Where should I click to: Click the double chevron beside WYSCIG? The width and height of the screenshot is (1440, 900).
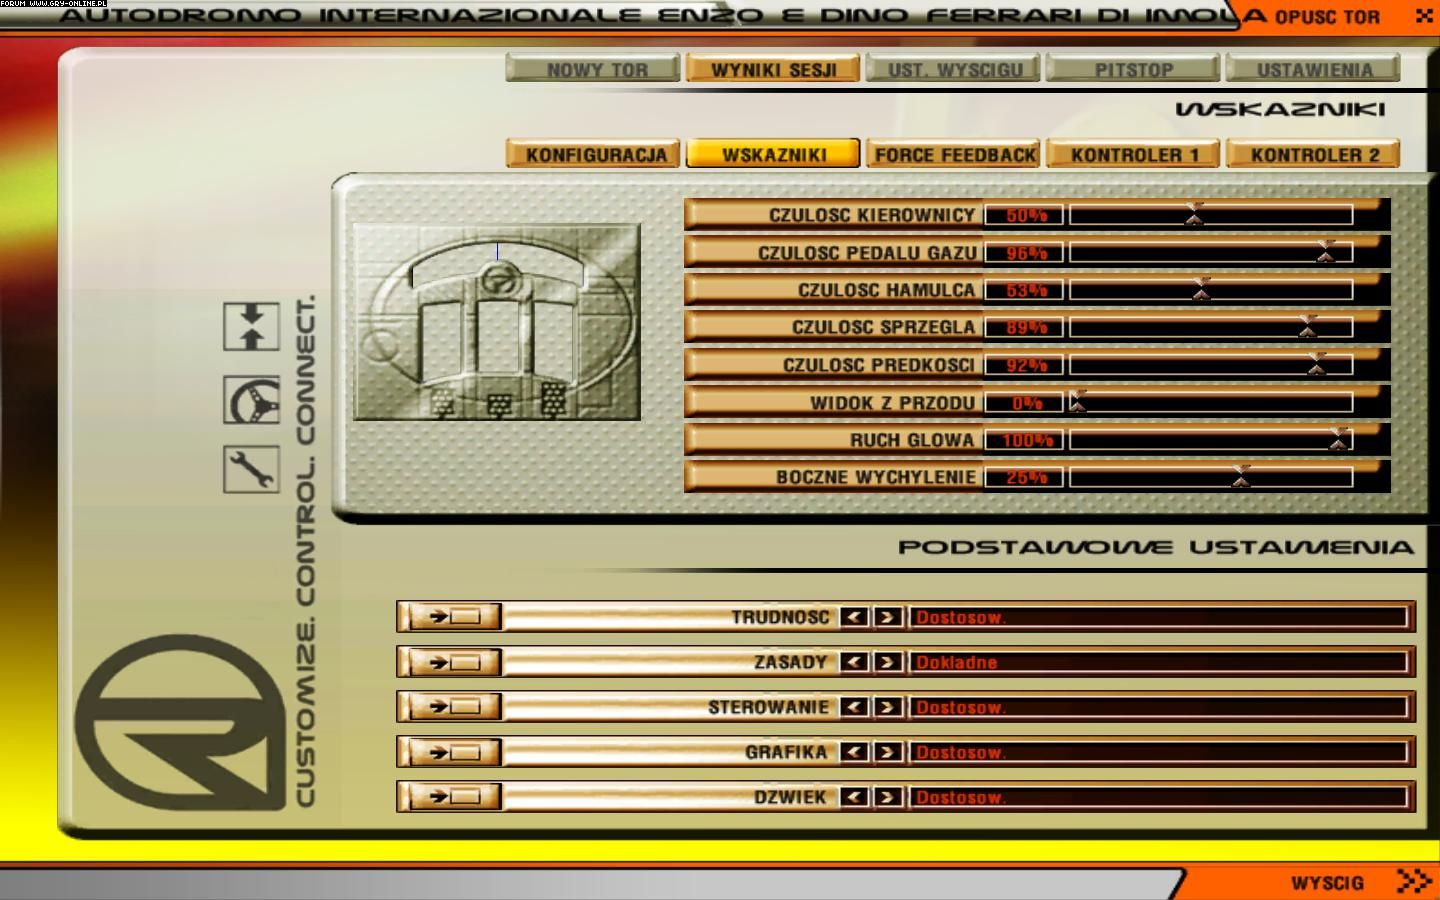click(x=1413, y=881)
